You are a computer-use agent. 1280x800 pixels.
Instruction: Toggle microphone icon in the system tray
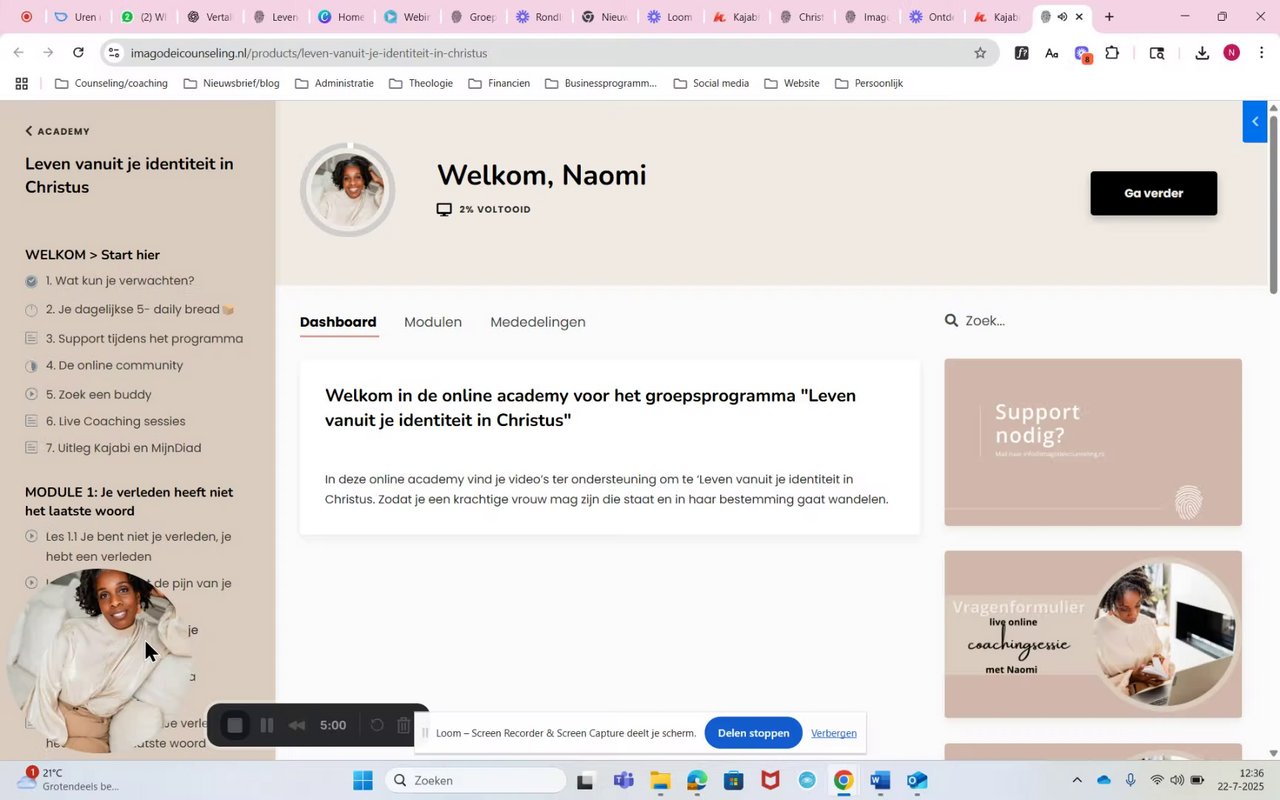pyautogui.click(x=1130, y=781)
